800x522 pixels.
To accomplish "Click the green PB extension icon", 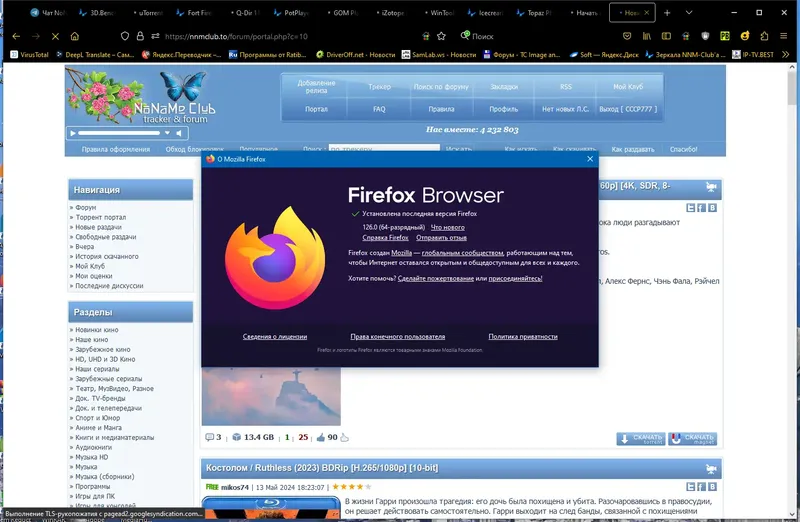I will click(x=725, y=36).
